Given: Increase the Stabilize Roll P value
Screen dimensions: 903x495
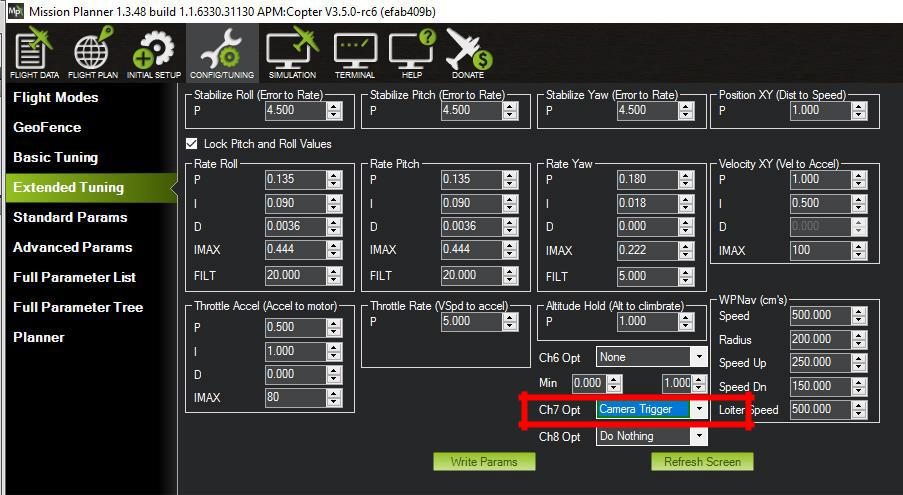Looking at the screenshot, I should pos(334,106).
